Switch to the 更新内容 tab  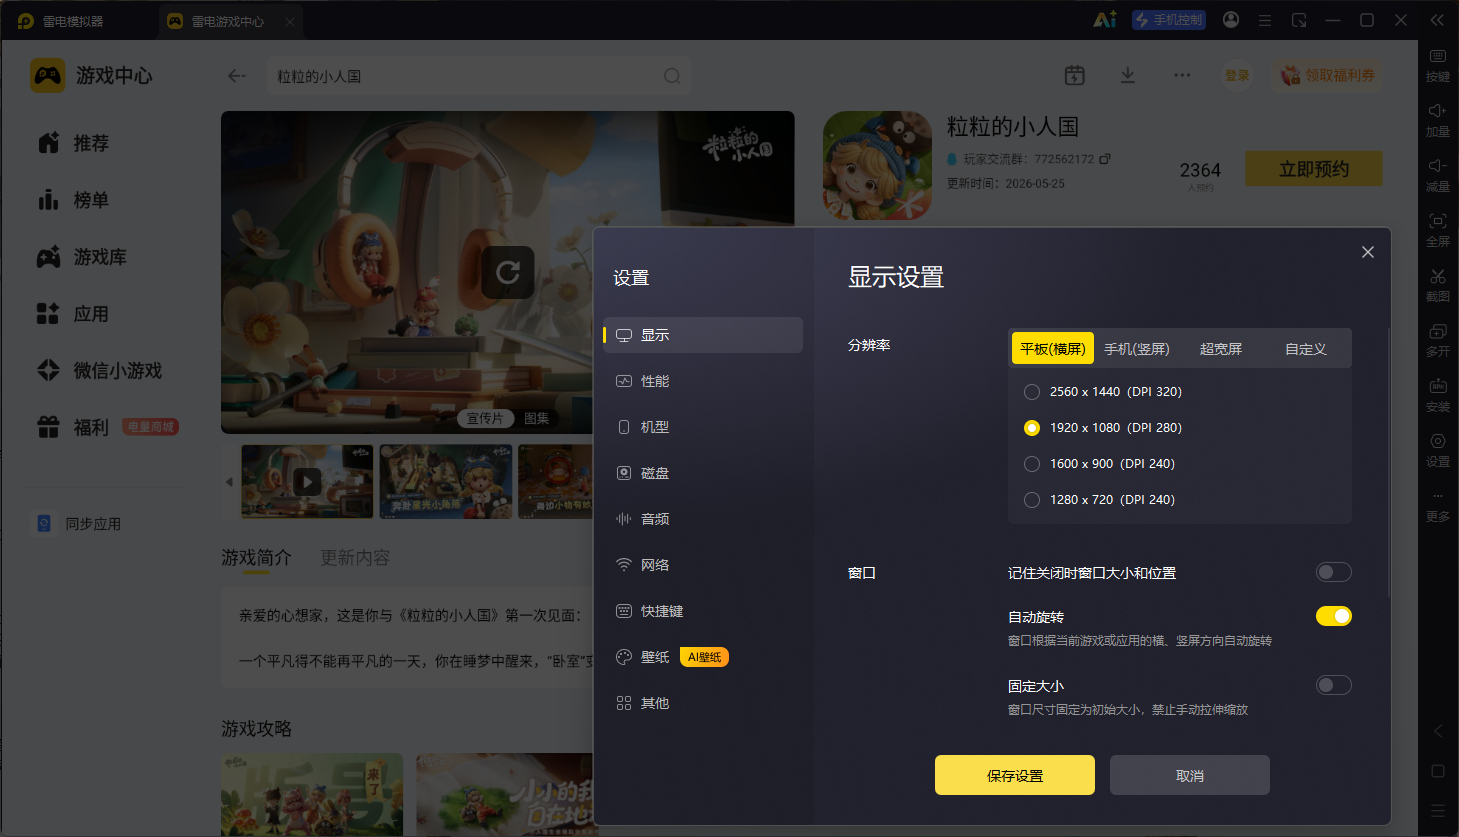click(355, 558)
